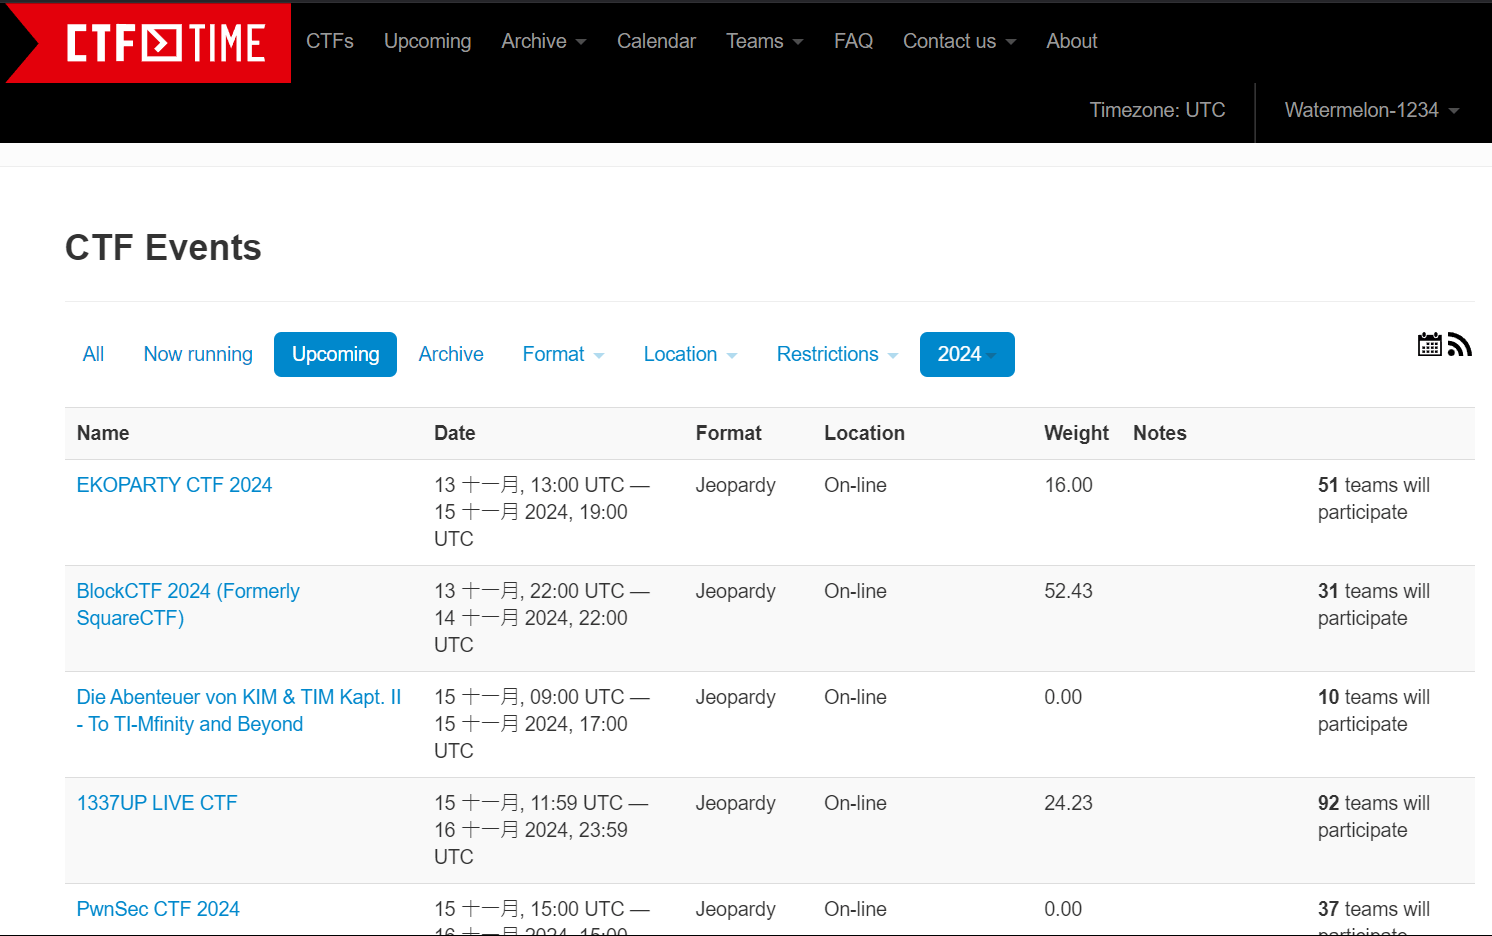Click the 51 teams will participate text
The image size is (1492, 936).
[x=1374, y=498]
